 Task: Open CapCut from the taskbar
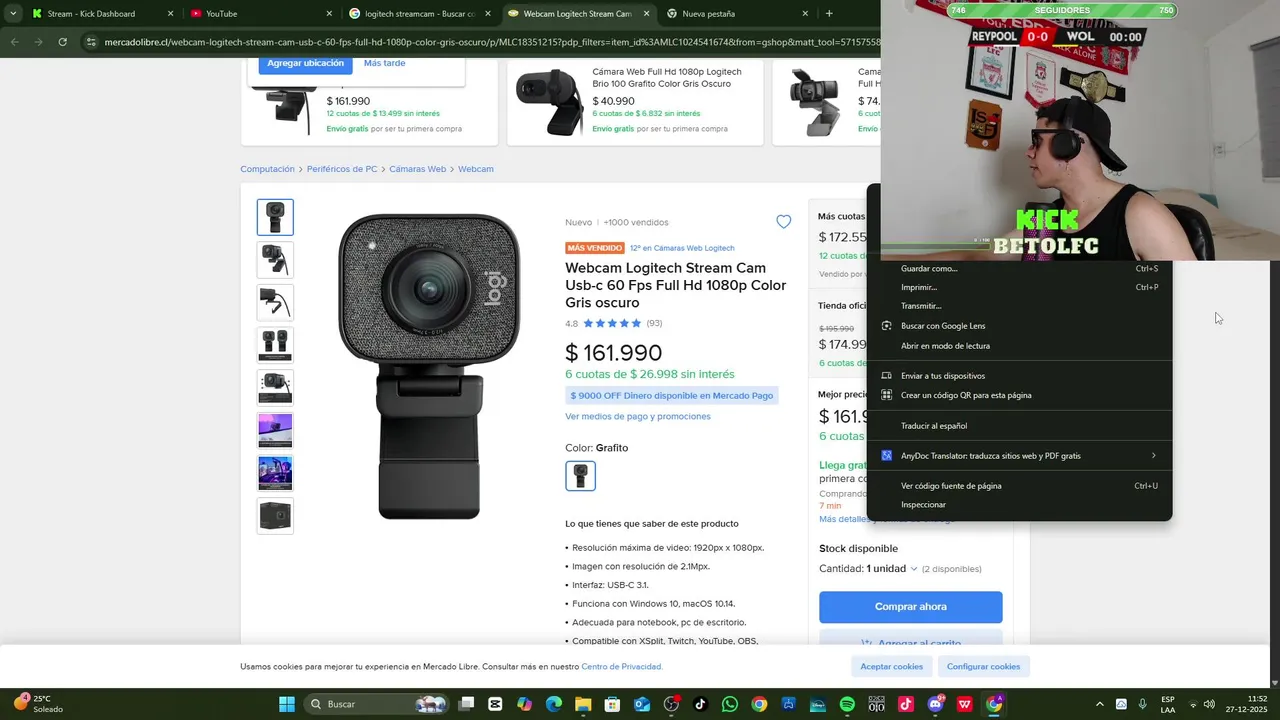(495, 704)
